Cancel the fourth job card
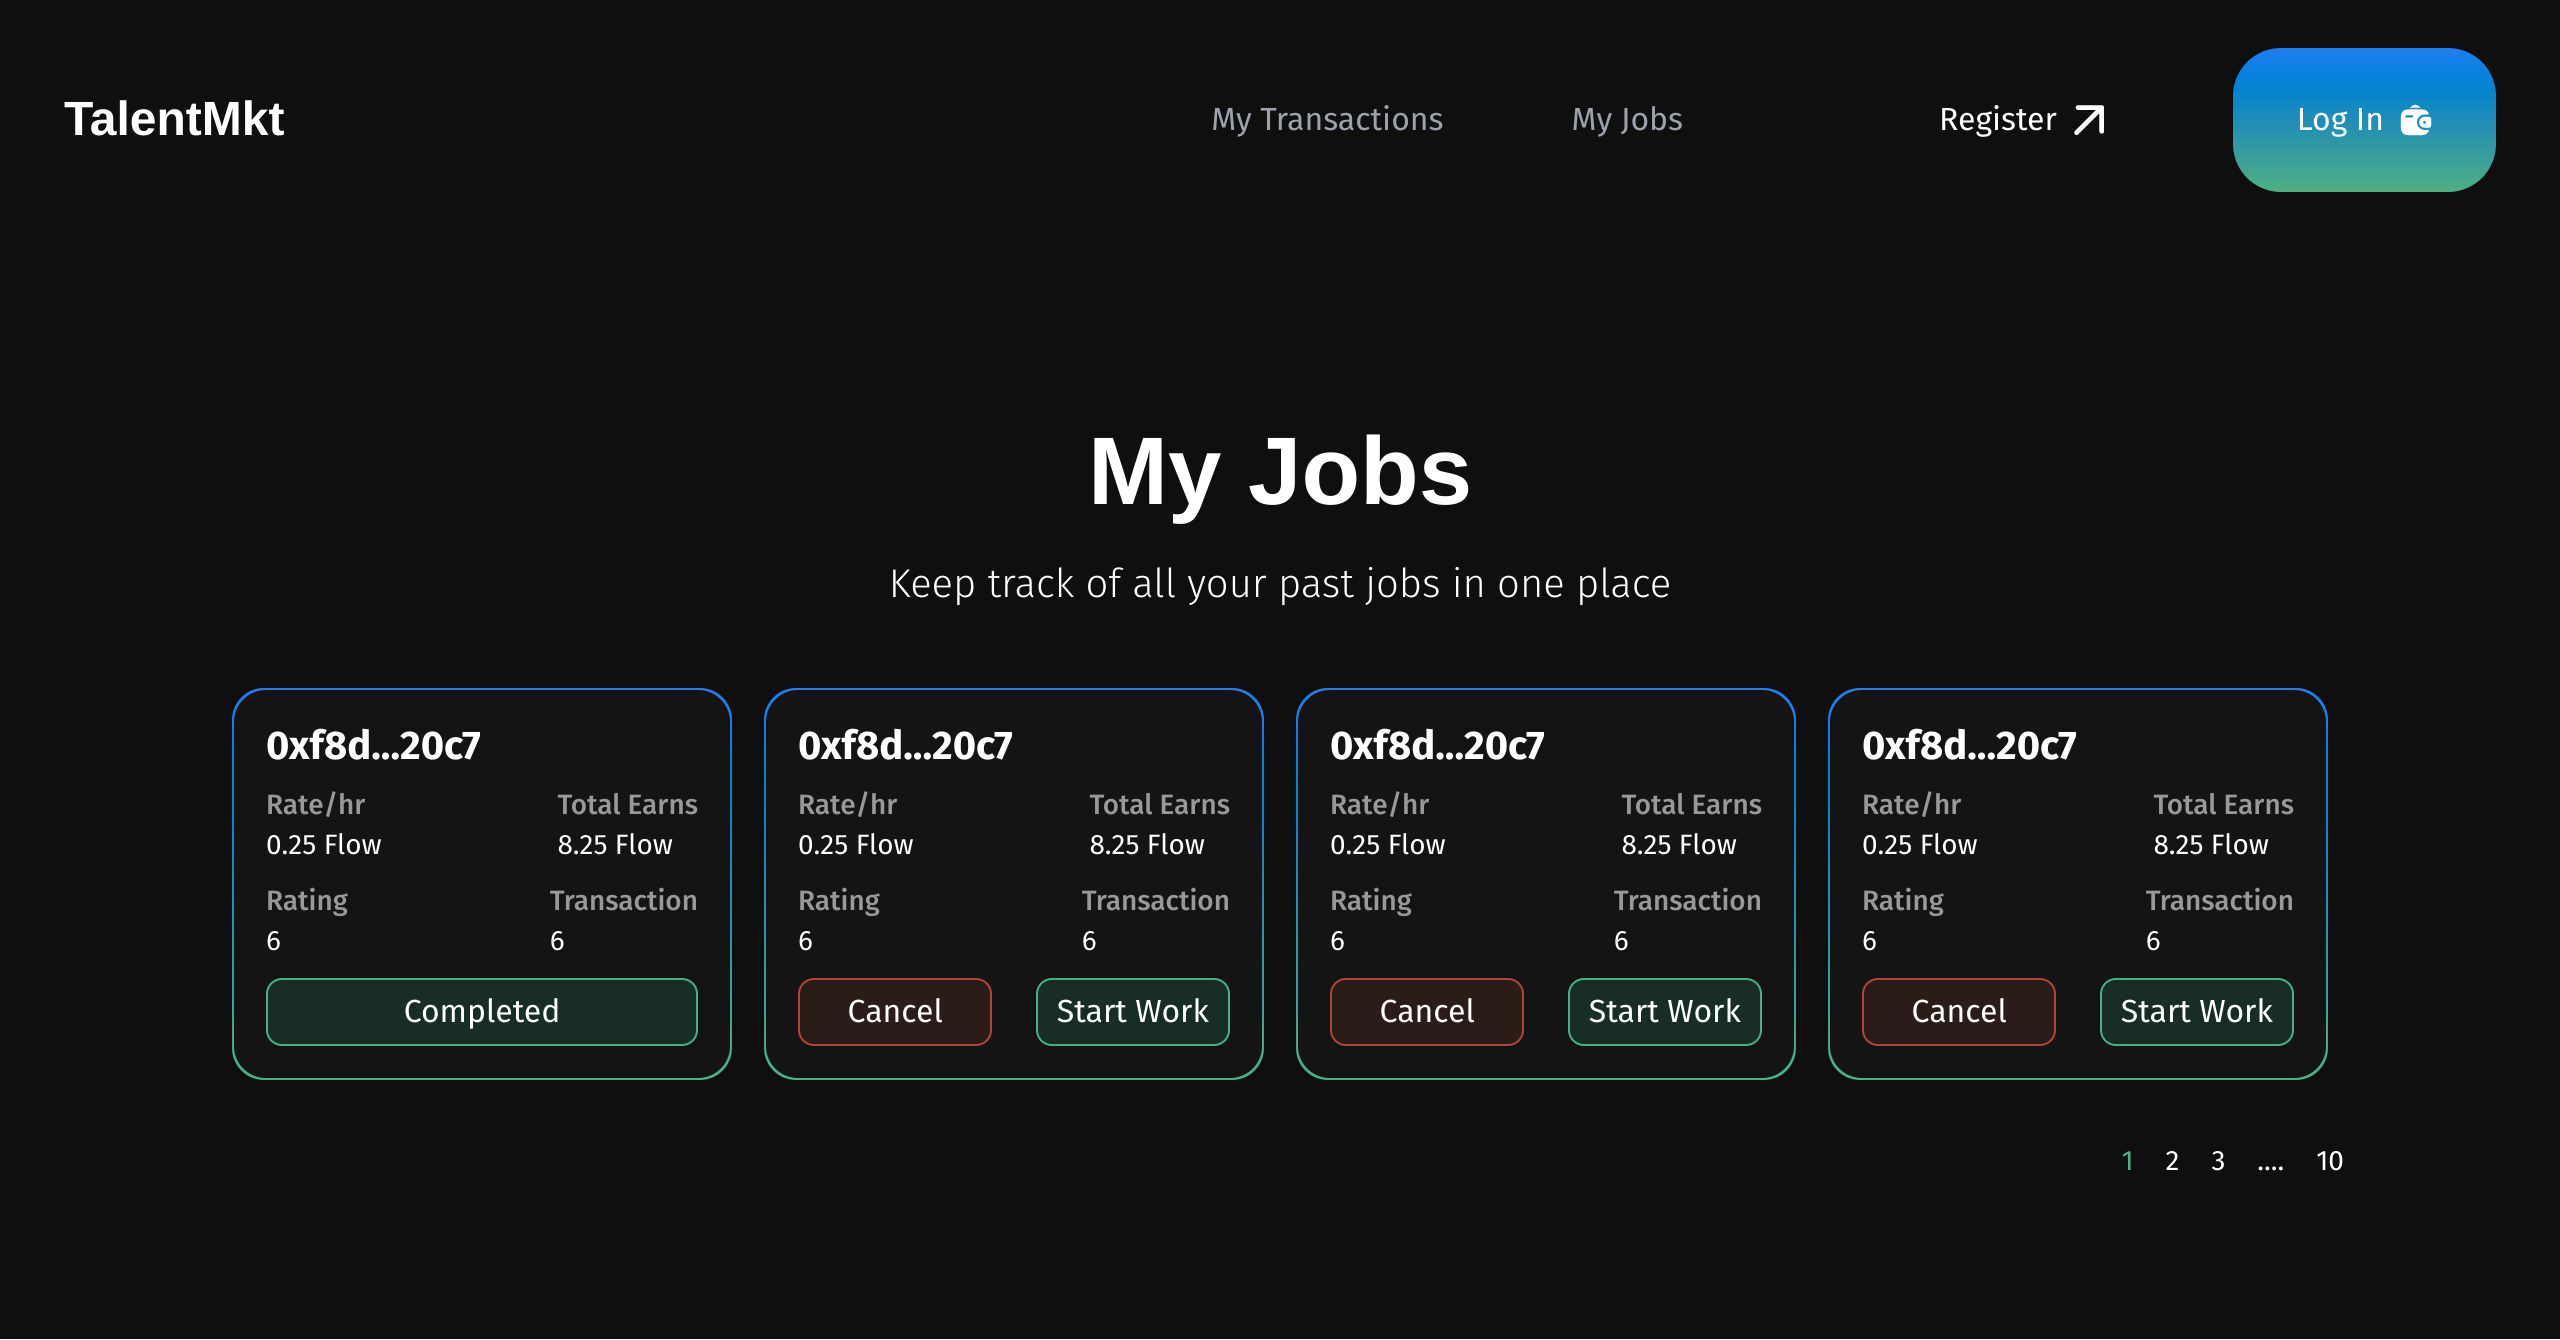 point(1958,1011)
